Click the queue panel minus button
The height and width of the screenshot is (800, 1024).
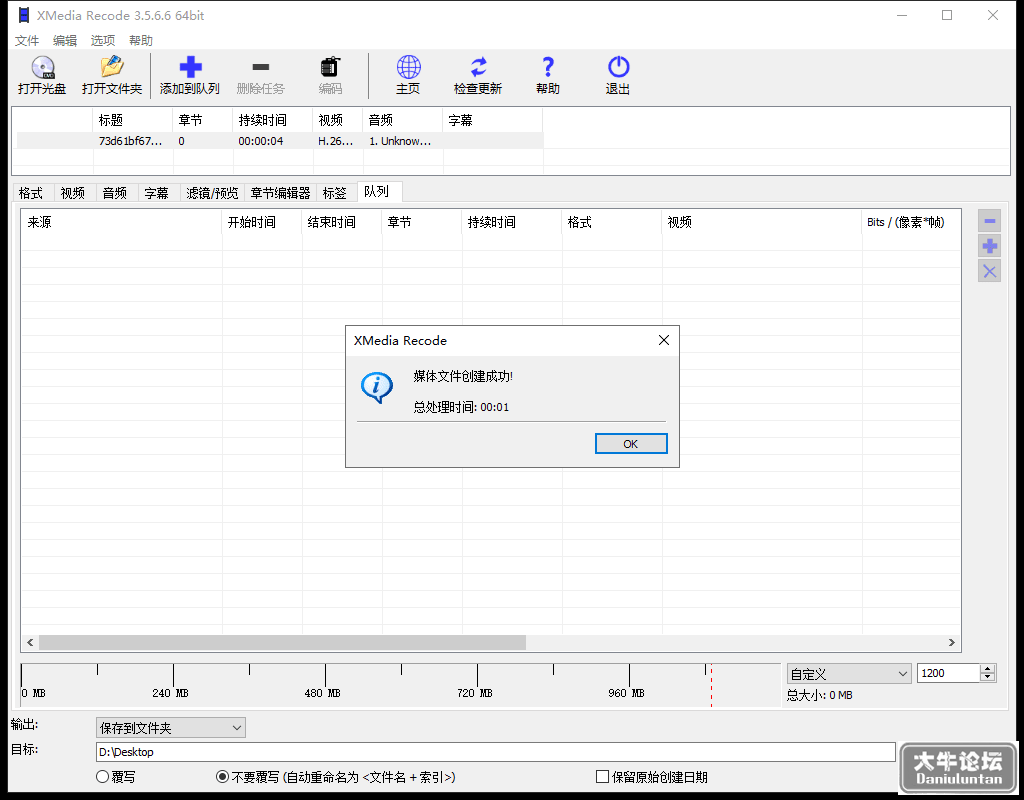click(x=989, y=221)
